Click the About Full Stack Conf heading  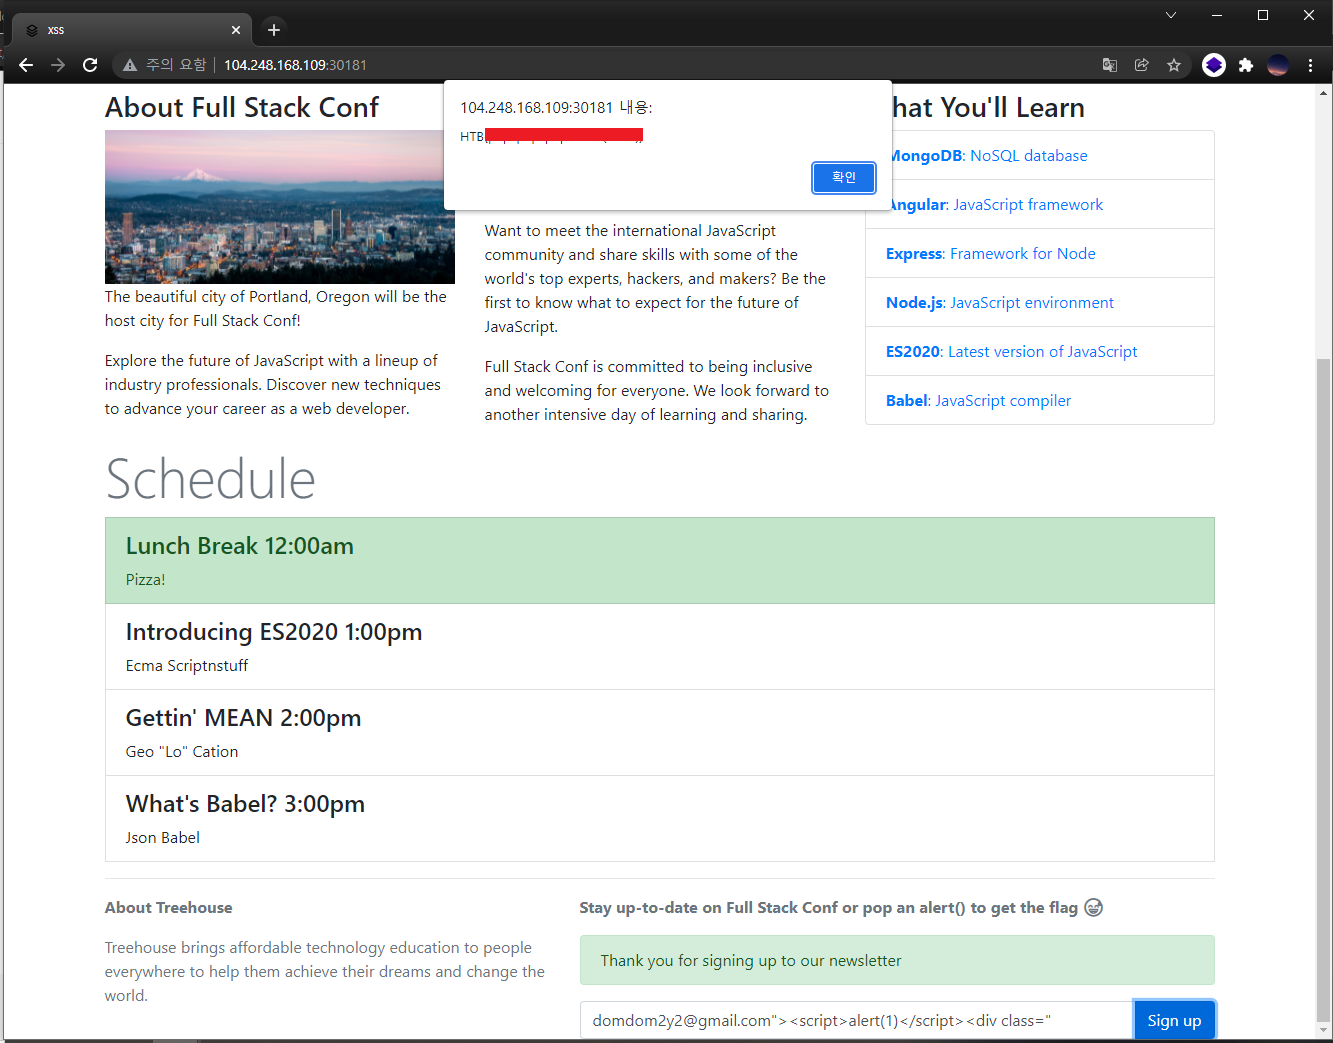(242, 107)
